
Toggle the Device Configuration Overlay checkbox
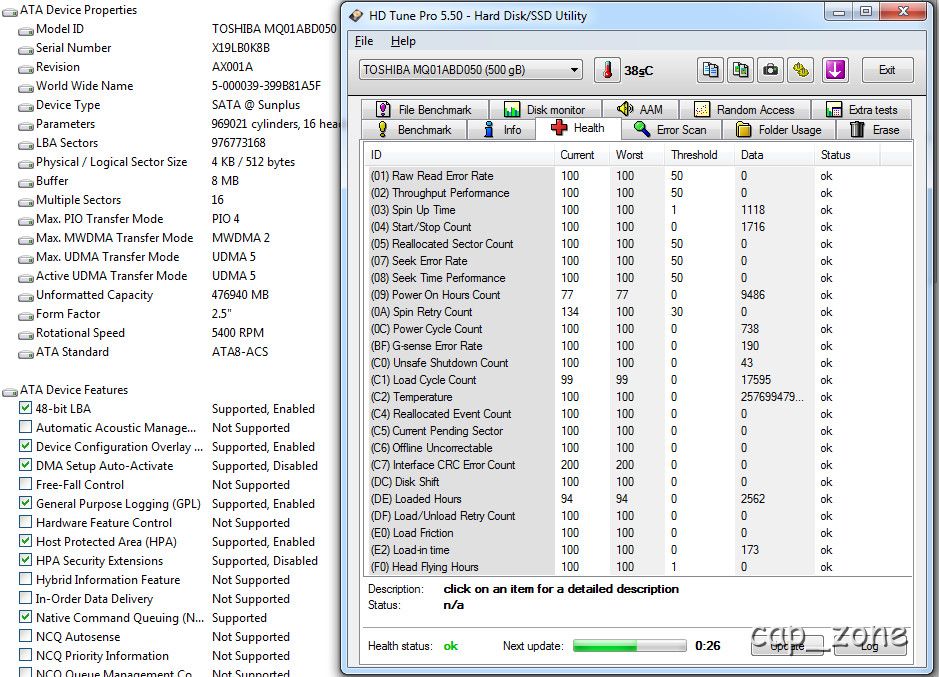coord(25,446)
